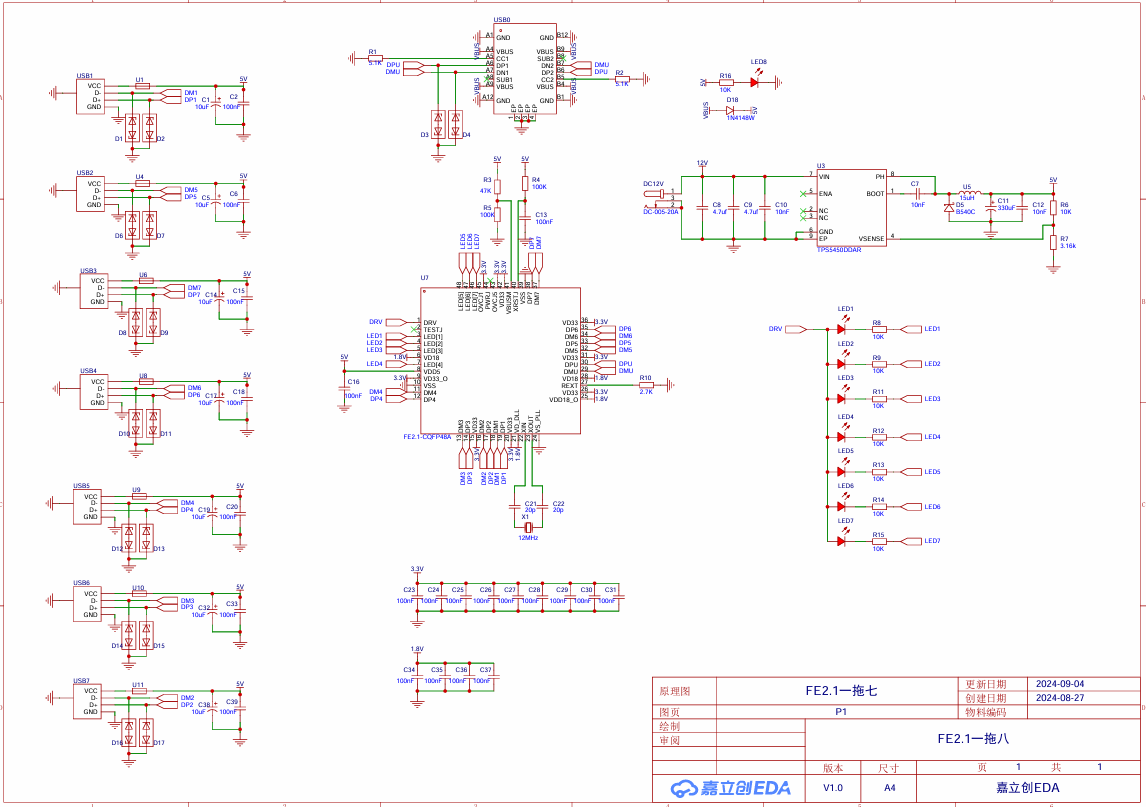
Task: Select the U3 TPS5450DDAR regulator symbol
Action: (851, 208)
